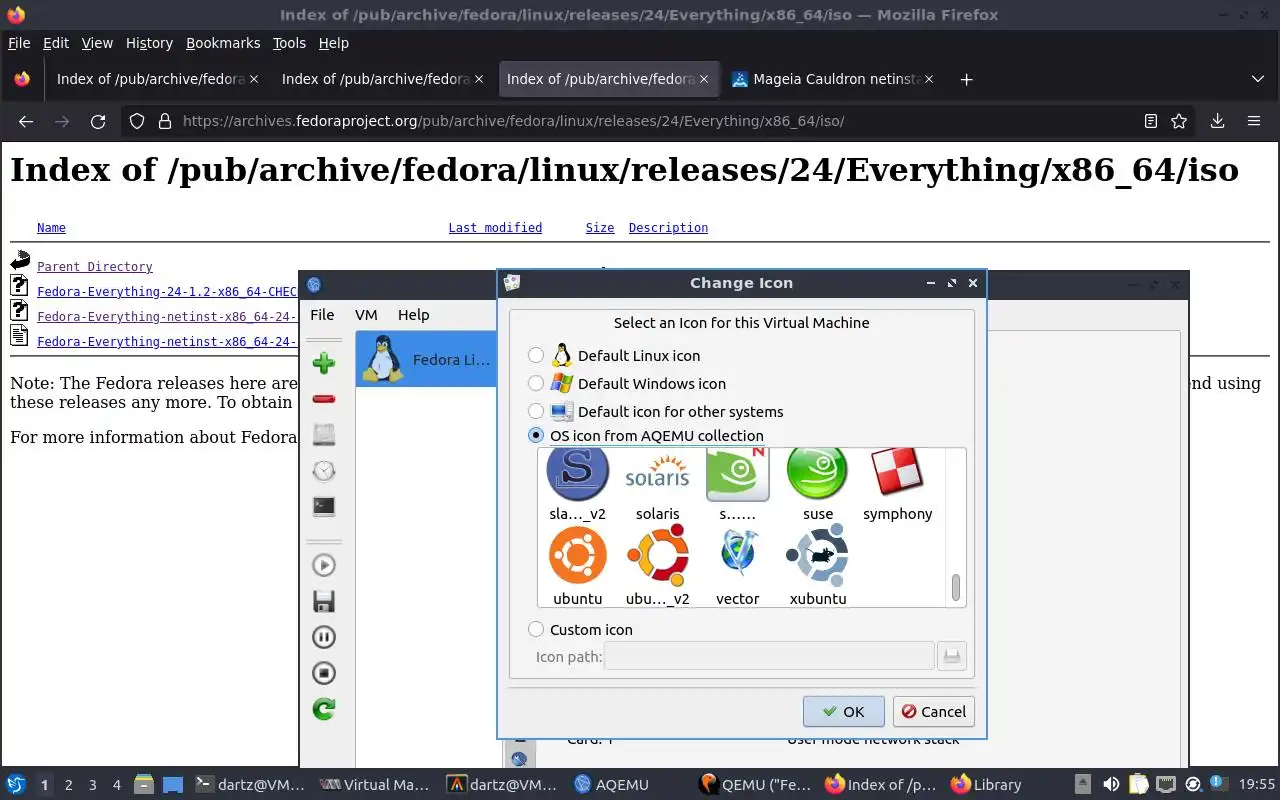This screenshot has width=1280, height=800.
Task: Open the Parent Directory link
Action: point(95,267)
